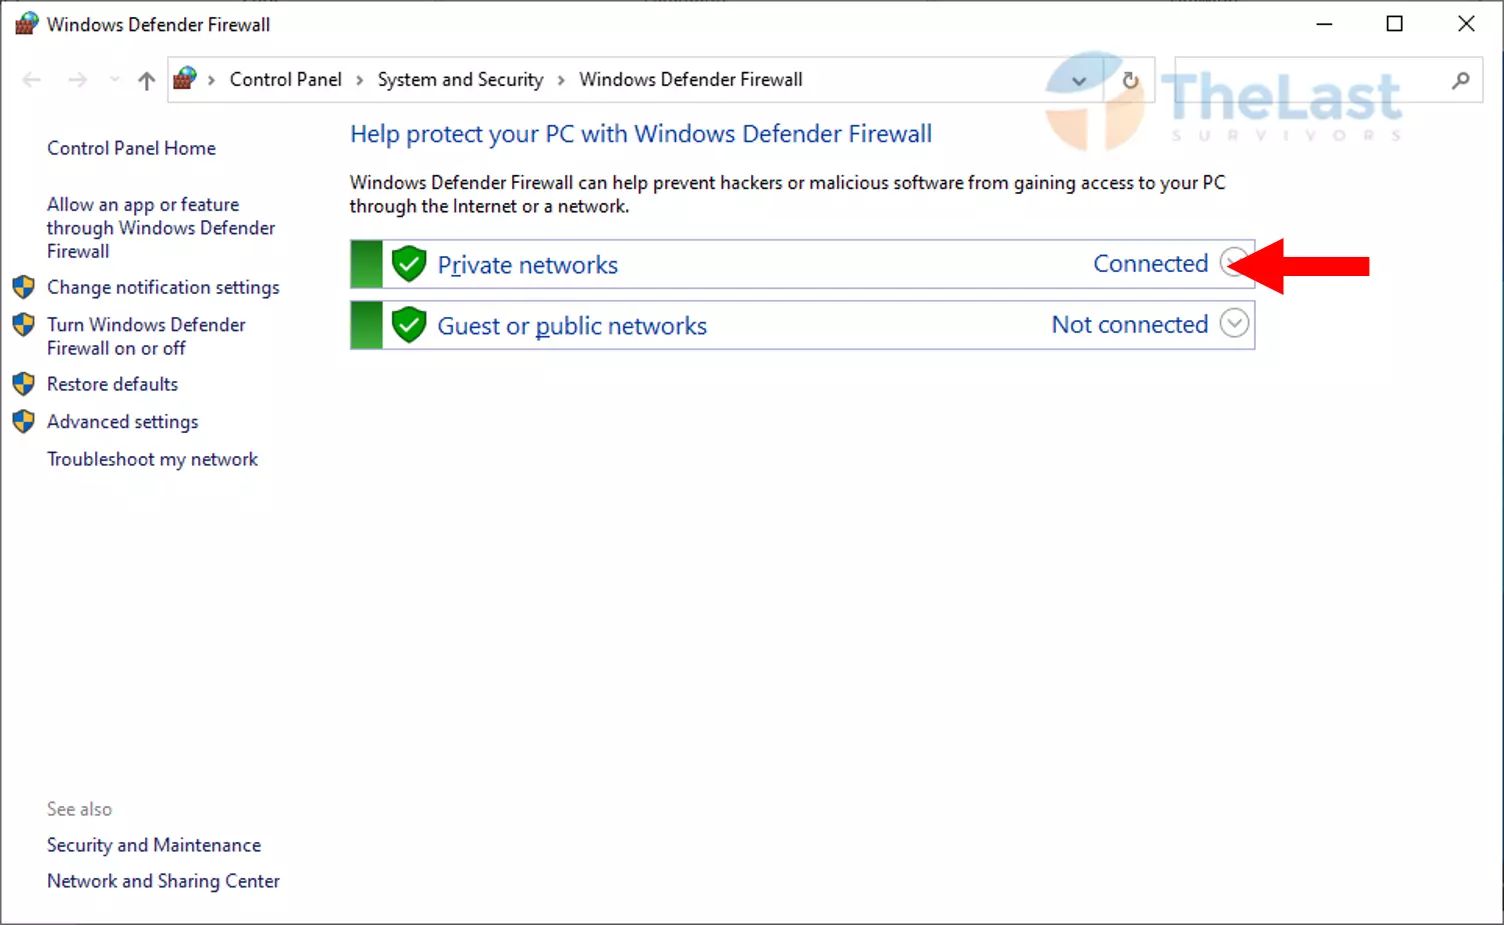Click the Back navigation arrow
The height and width of the screenshot is (925, 1504).
coord(31,80)
